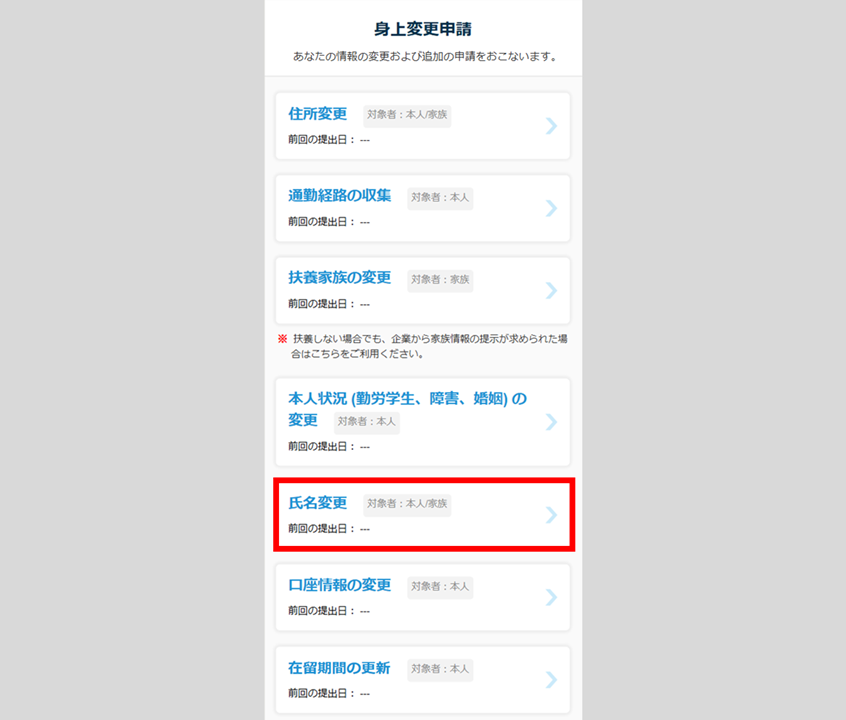Click chevron arrow on 口座情報の変更 card
846x720 pixels.
551,597
